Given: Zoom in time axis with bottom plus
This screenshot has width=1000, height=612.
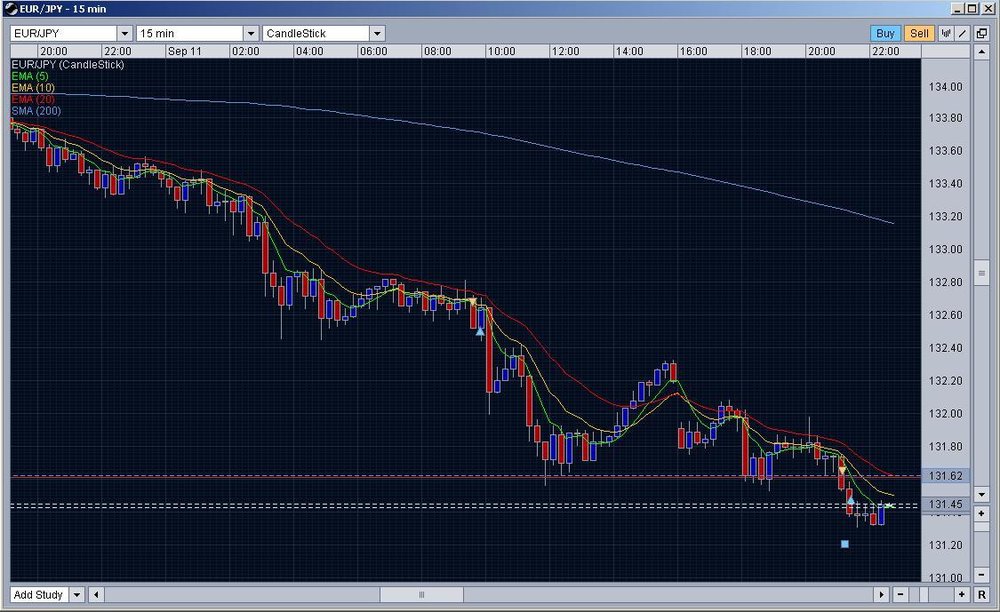Looking at the screenshot, I should click(962, 595).
